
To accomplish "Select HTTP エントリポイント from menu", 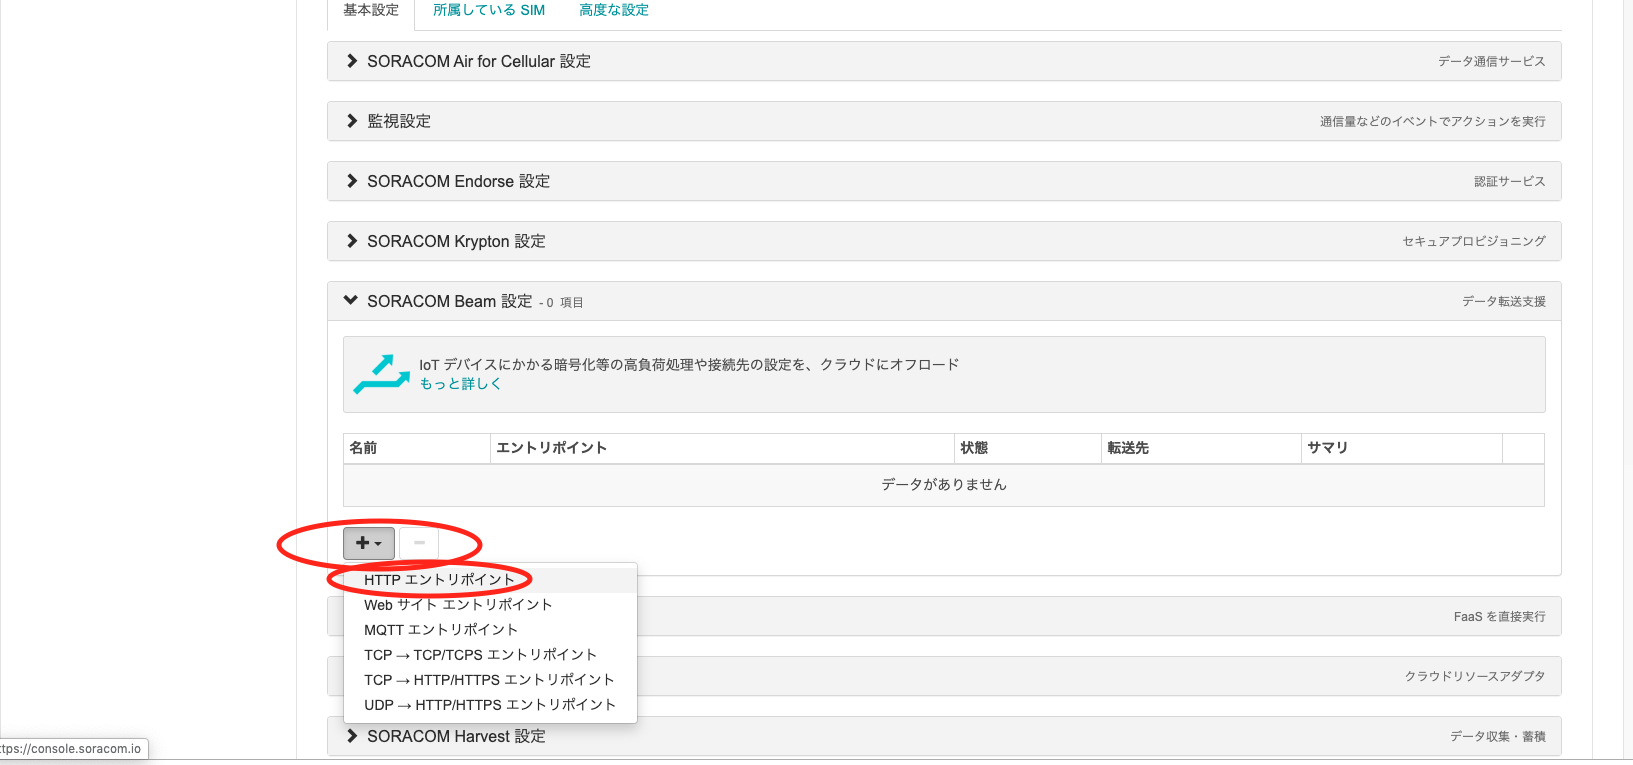I will (x=490, y=580).
